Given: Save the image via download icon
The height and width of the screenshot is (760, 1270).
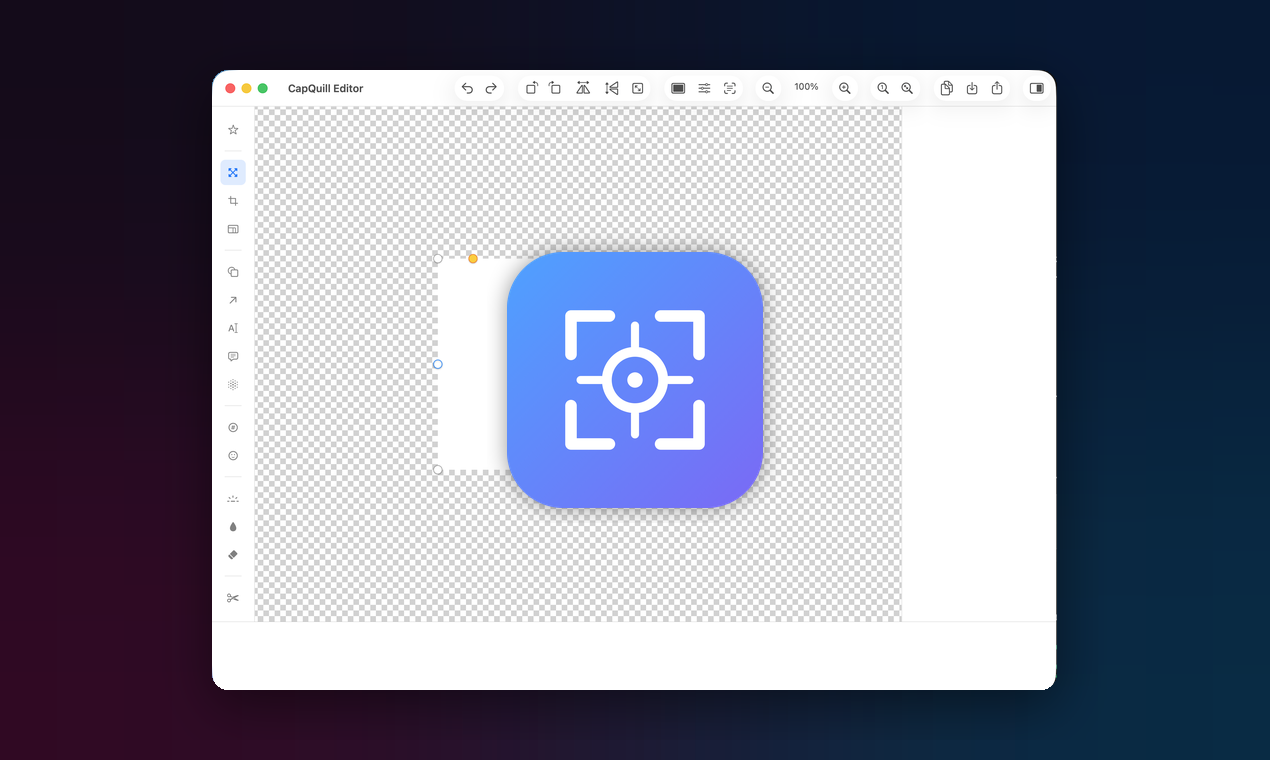Looking at the screenshot, I should (972, 88).
